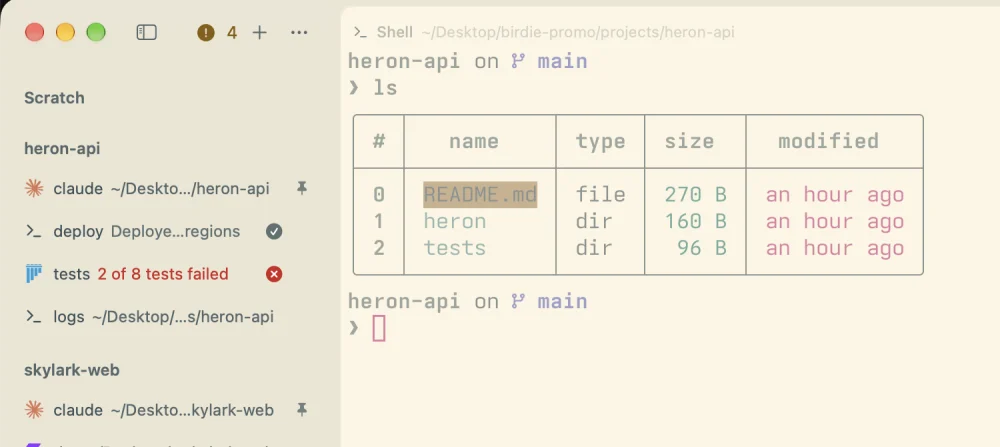Viewport: 1000px width, 447px height.
Task: Click the 'ls' command text
Action: point(385,88)
